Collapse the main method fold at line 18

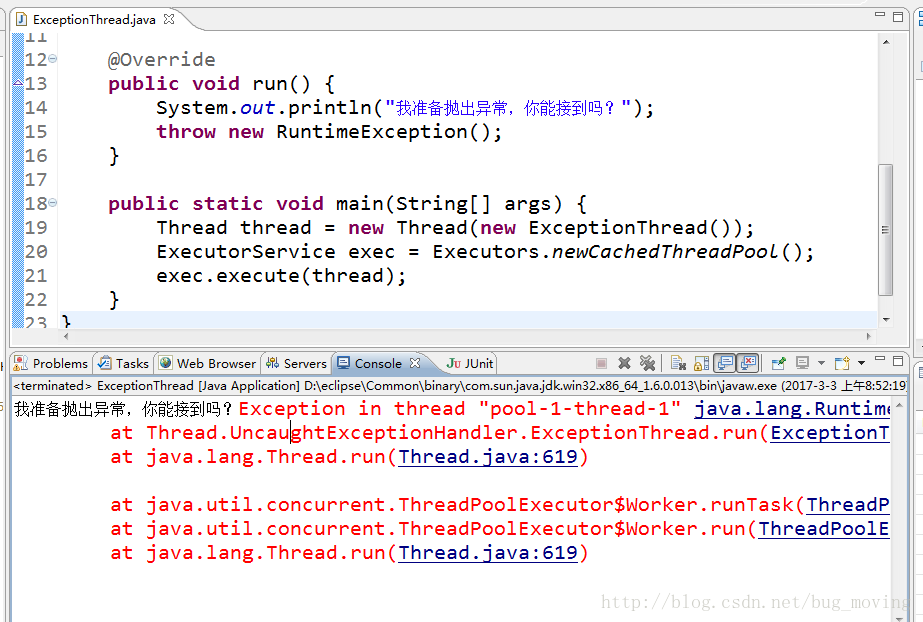click(x=52, y=202)
